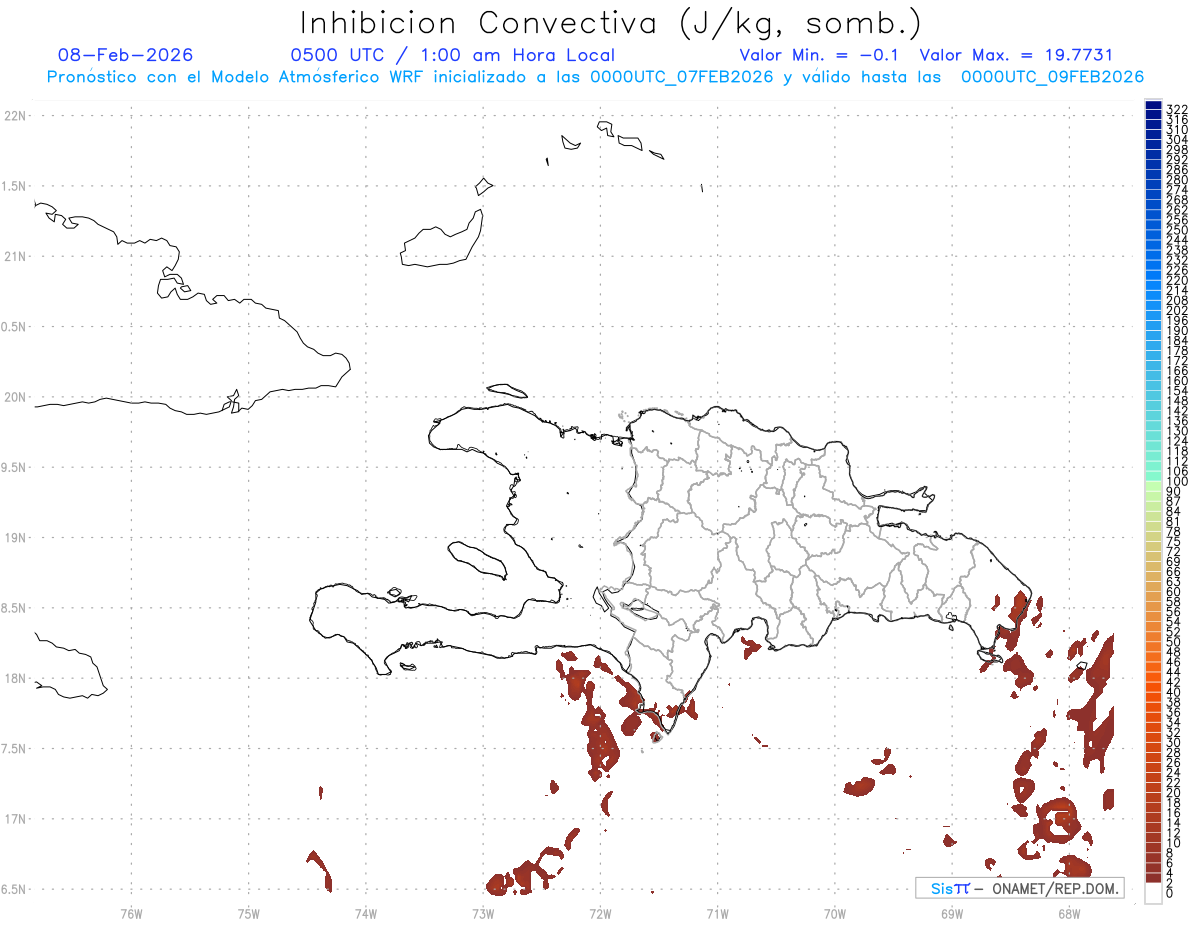Click the '6.5N' latitude label

(x=14, y=889)
